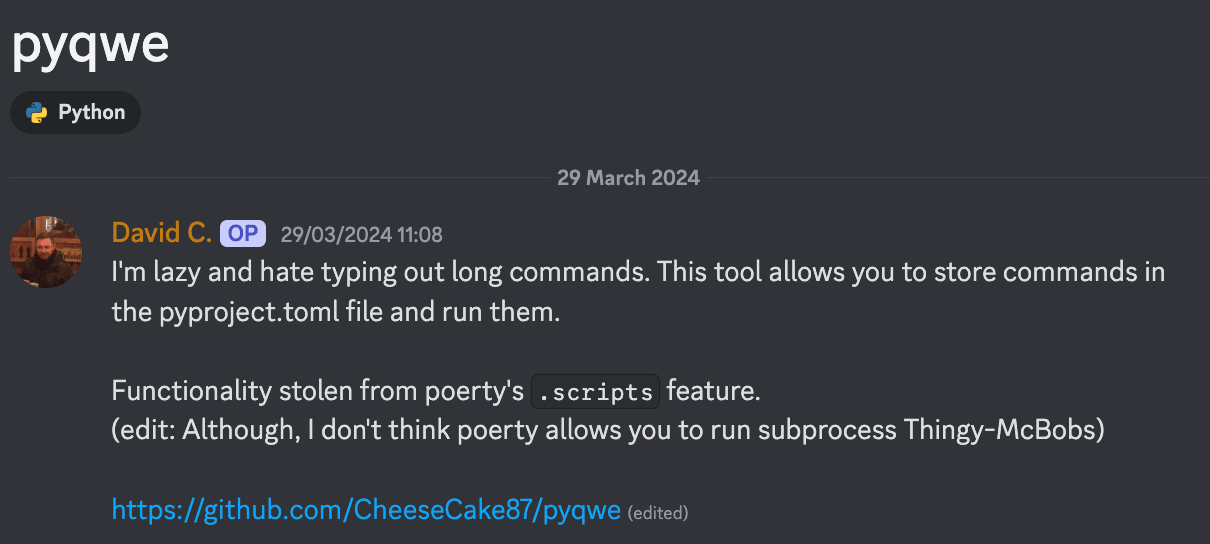This screenshot has height=544, width=1210.
Task: Click the small (edited) label after the link
Action: tap(658, 513)
